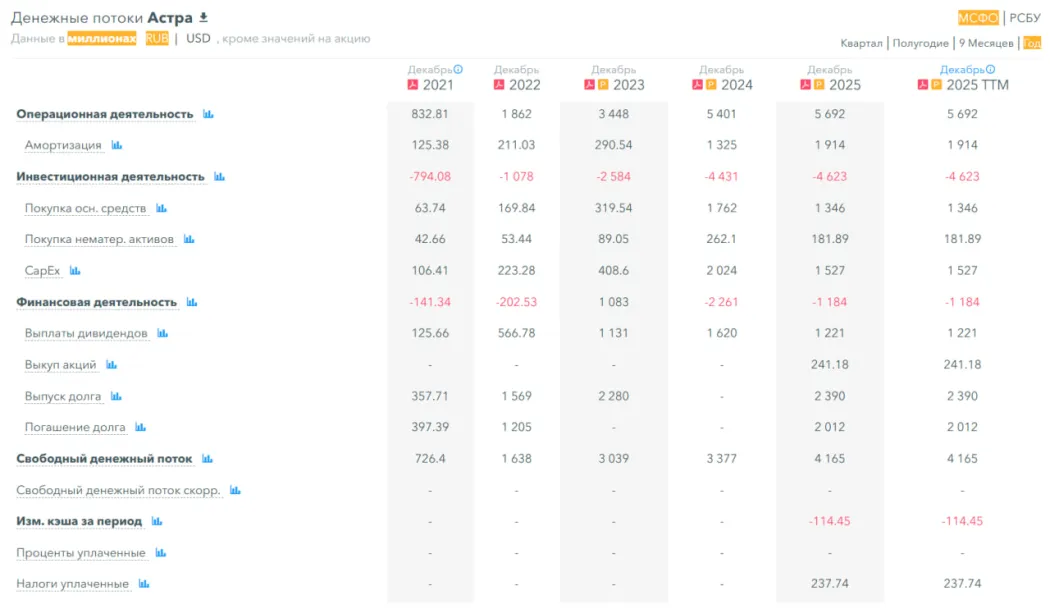Image resolution: width=1050 pixels, height=609 pixels.
Task: Click the Погашение долга row label
Action: [75, 428]
